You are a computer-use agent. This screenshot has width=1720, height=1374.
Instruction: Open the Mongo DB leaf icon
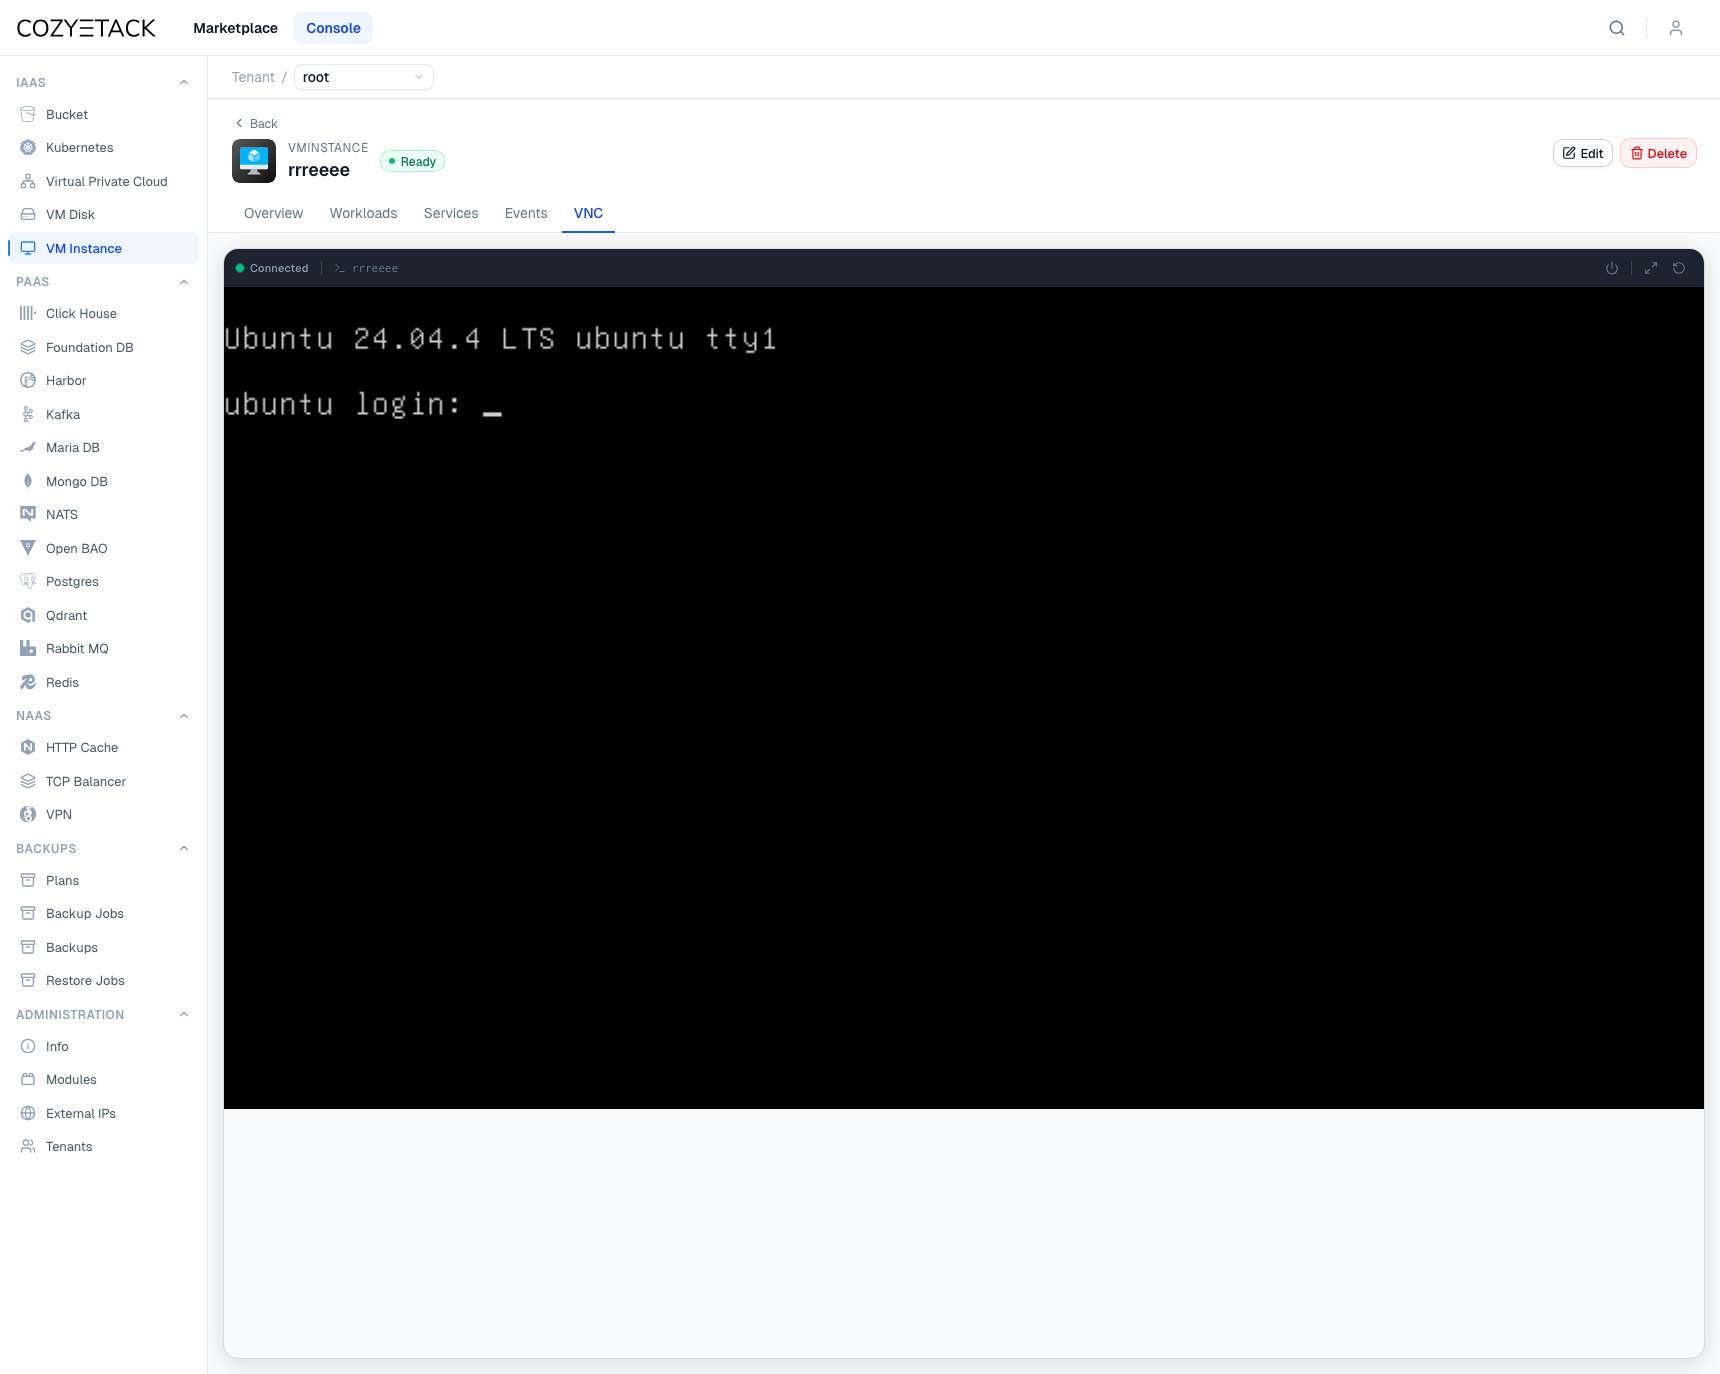coord(28,481)
